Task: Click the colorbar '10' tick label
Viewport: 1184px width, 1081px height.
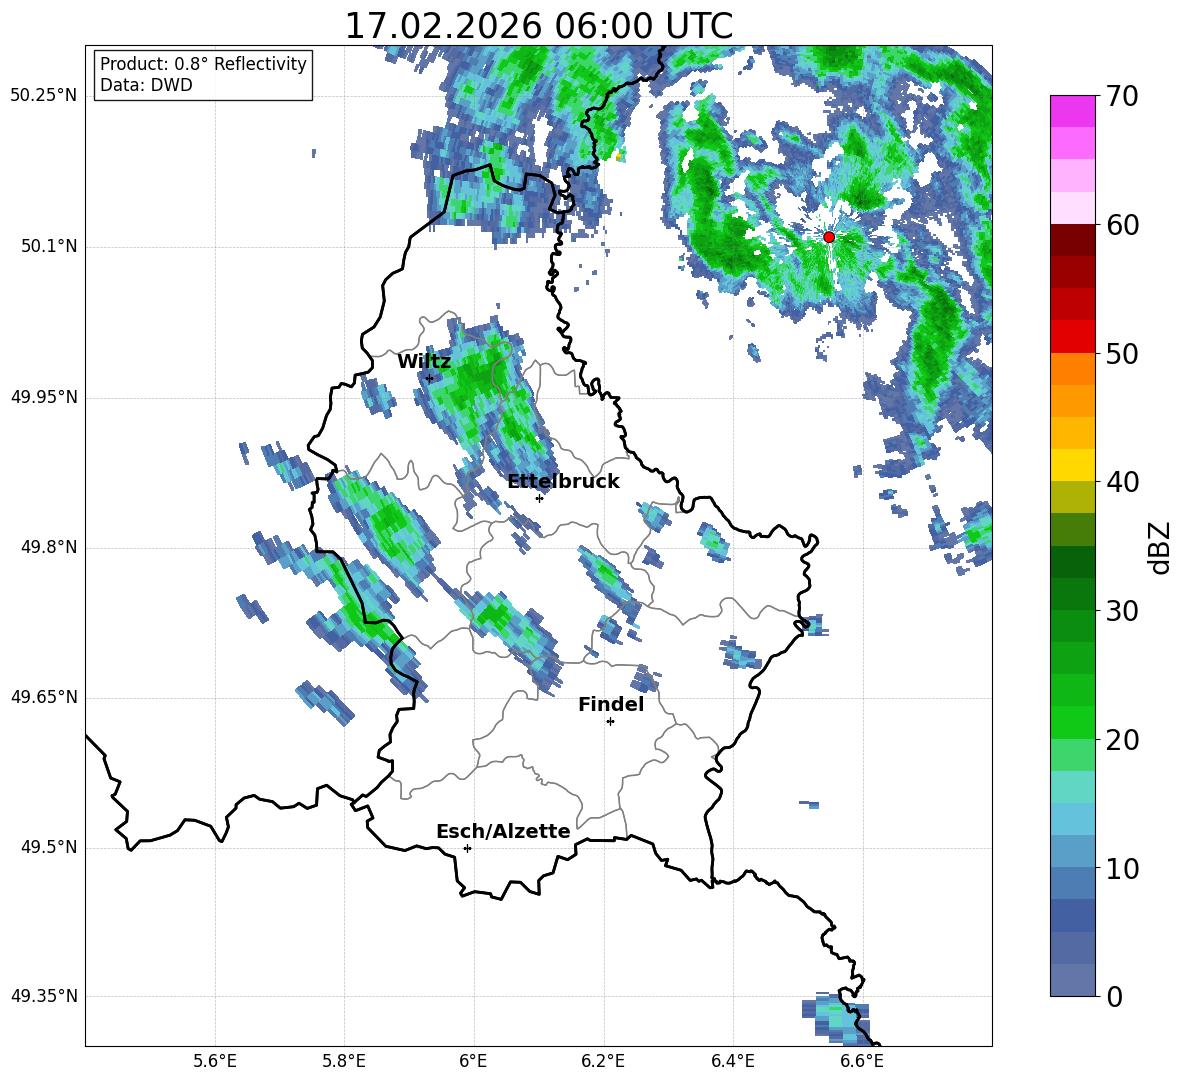Action: point(1122,868)
